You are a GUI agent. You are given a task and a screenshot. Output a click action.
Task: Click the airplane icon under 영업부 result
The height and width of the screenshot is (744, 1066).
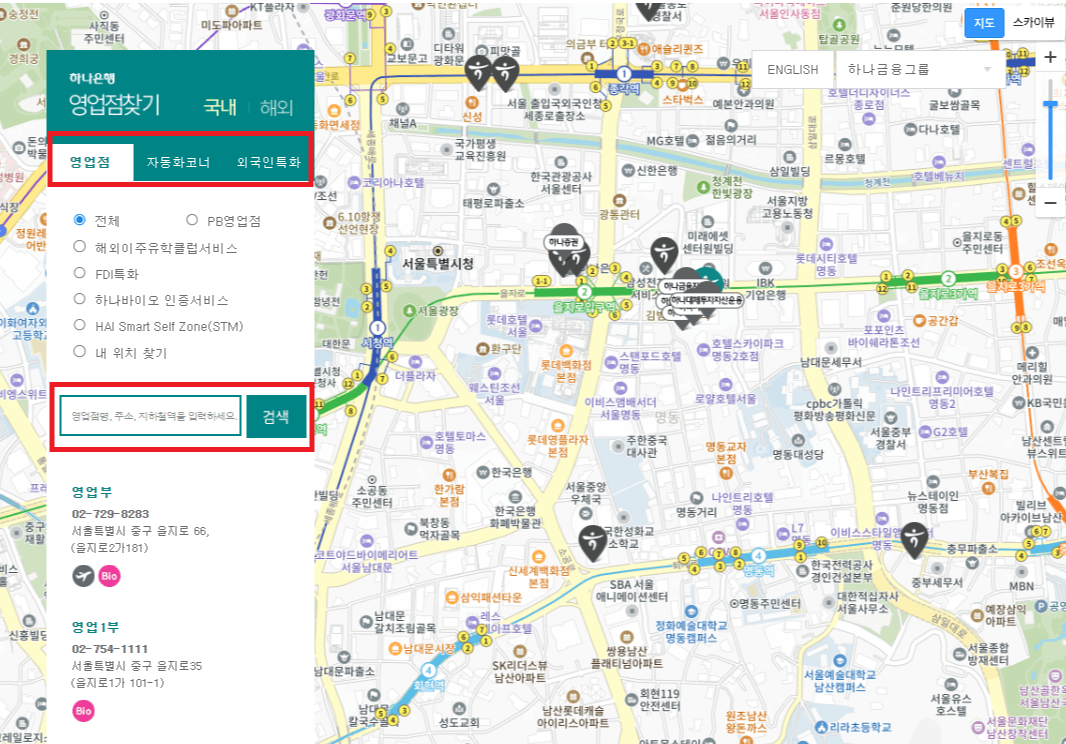pyautogui.click(x=83, y=576)
